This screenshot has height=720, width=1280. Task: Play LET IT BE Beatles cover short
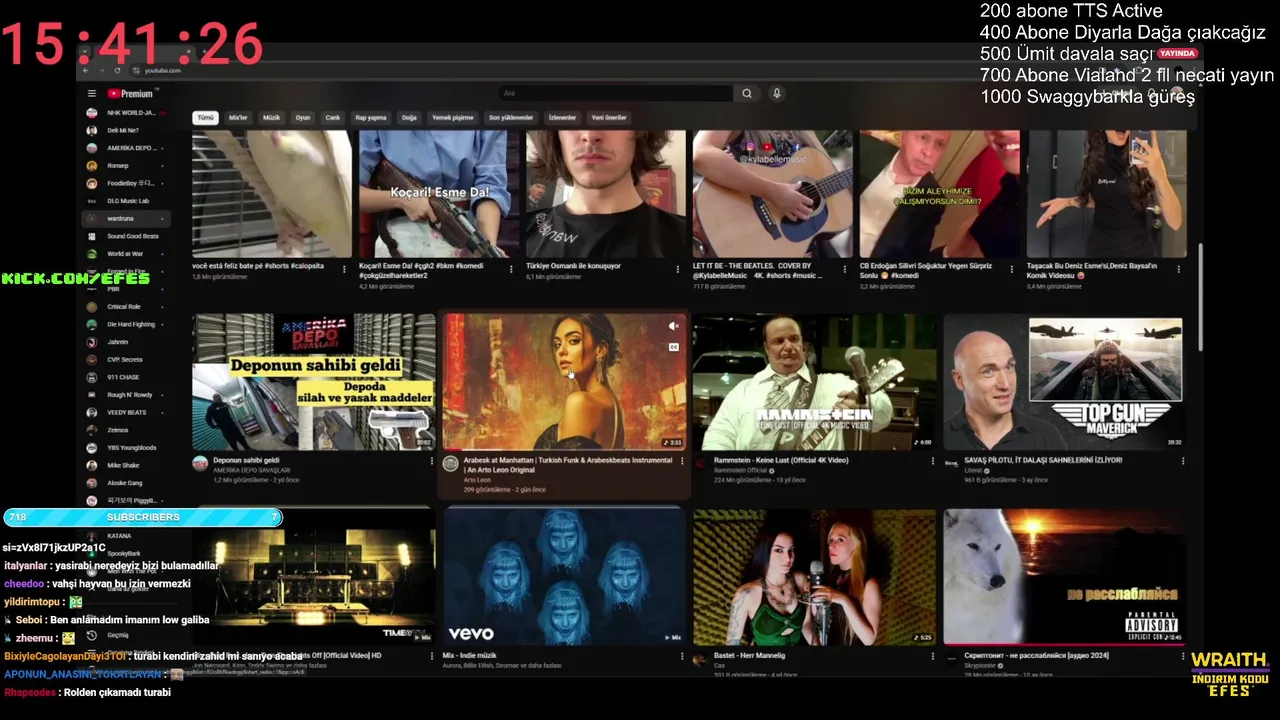[x=773, y=194]
